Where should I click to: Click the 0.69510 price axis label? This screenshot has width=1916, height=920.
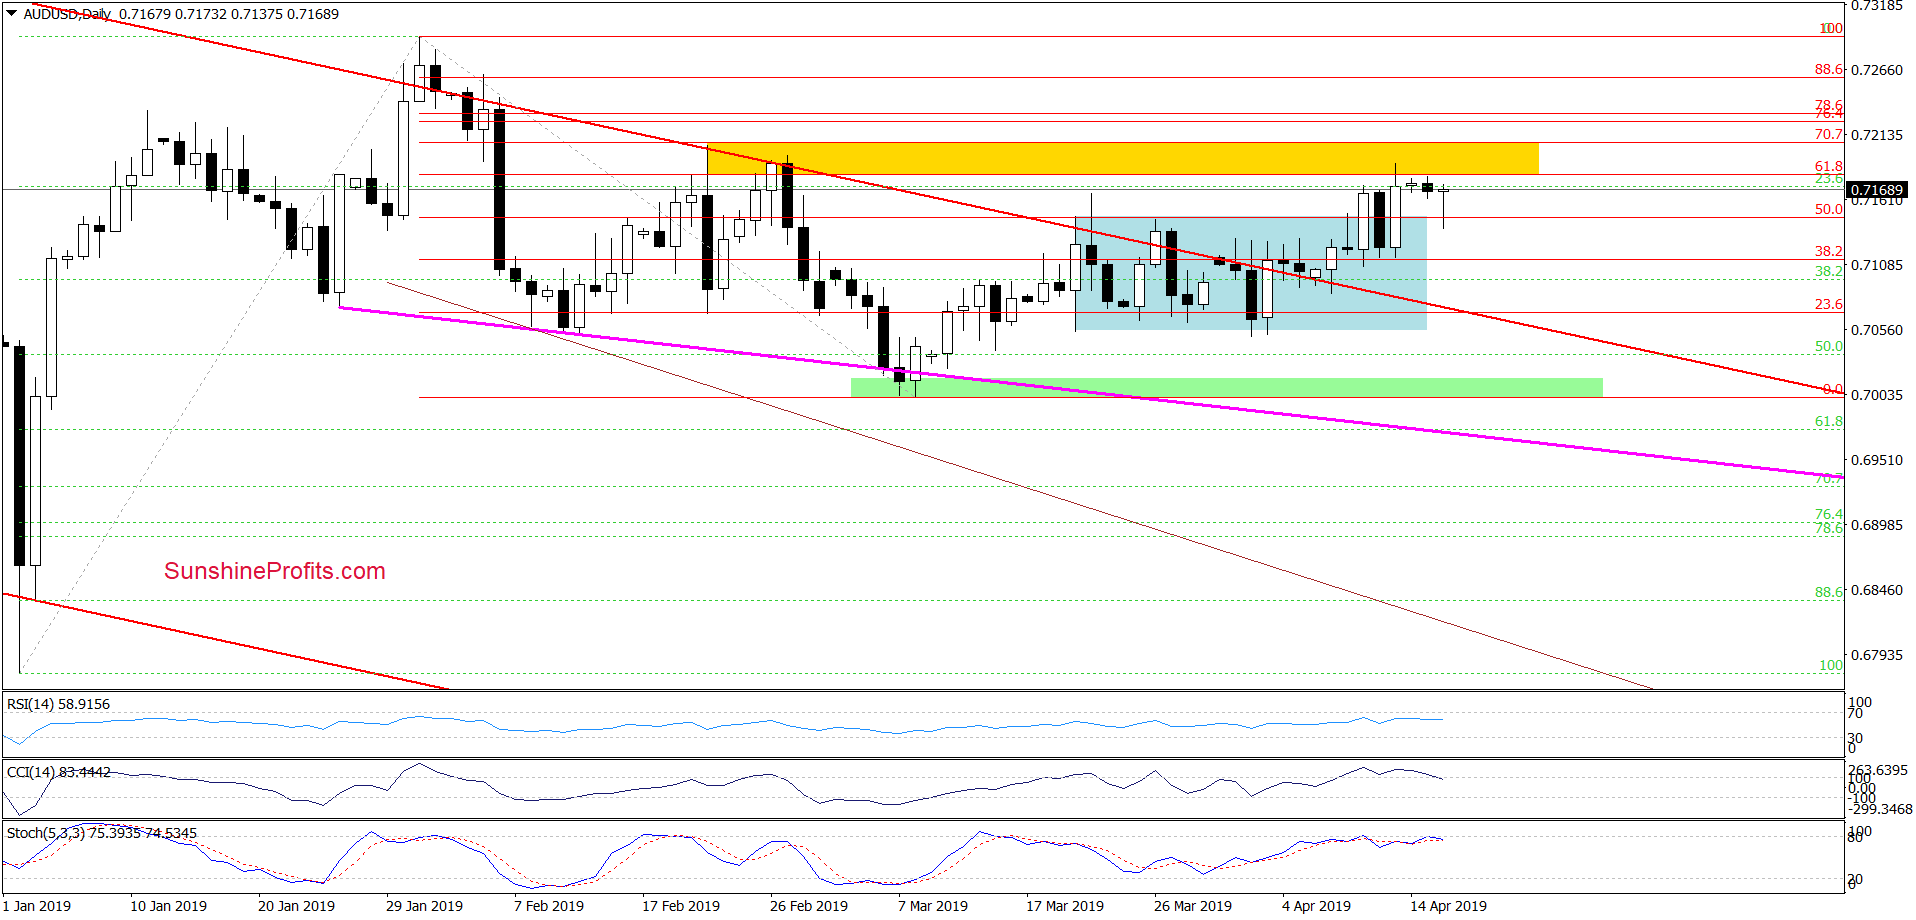tap(1877, 460)
